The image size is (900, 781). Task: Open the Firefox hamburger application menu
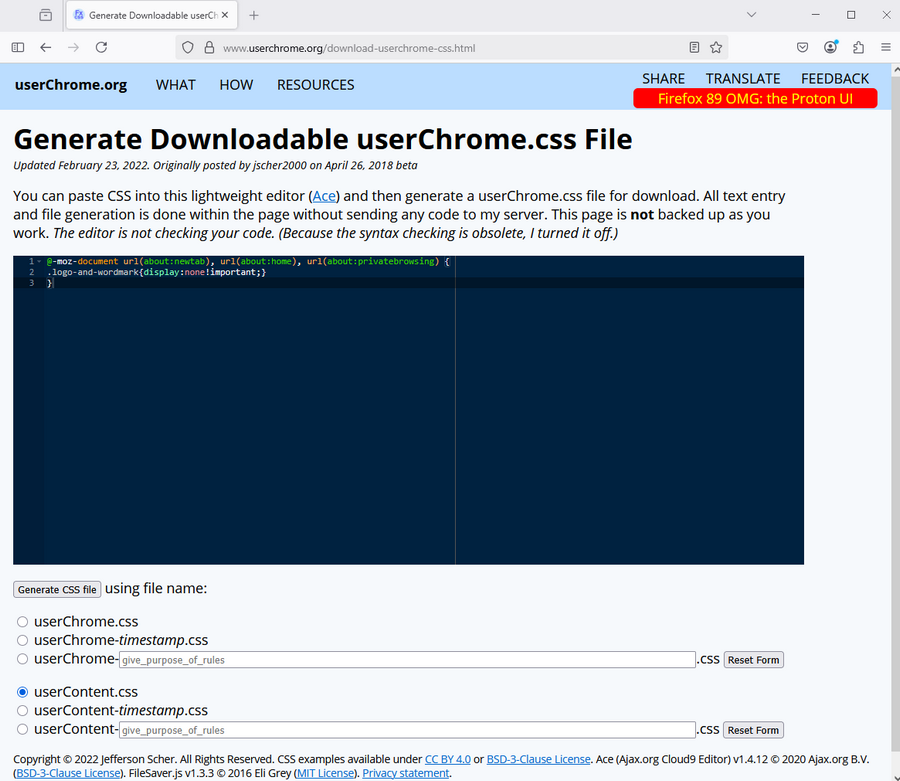tap(885, 47)
